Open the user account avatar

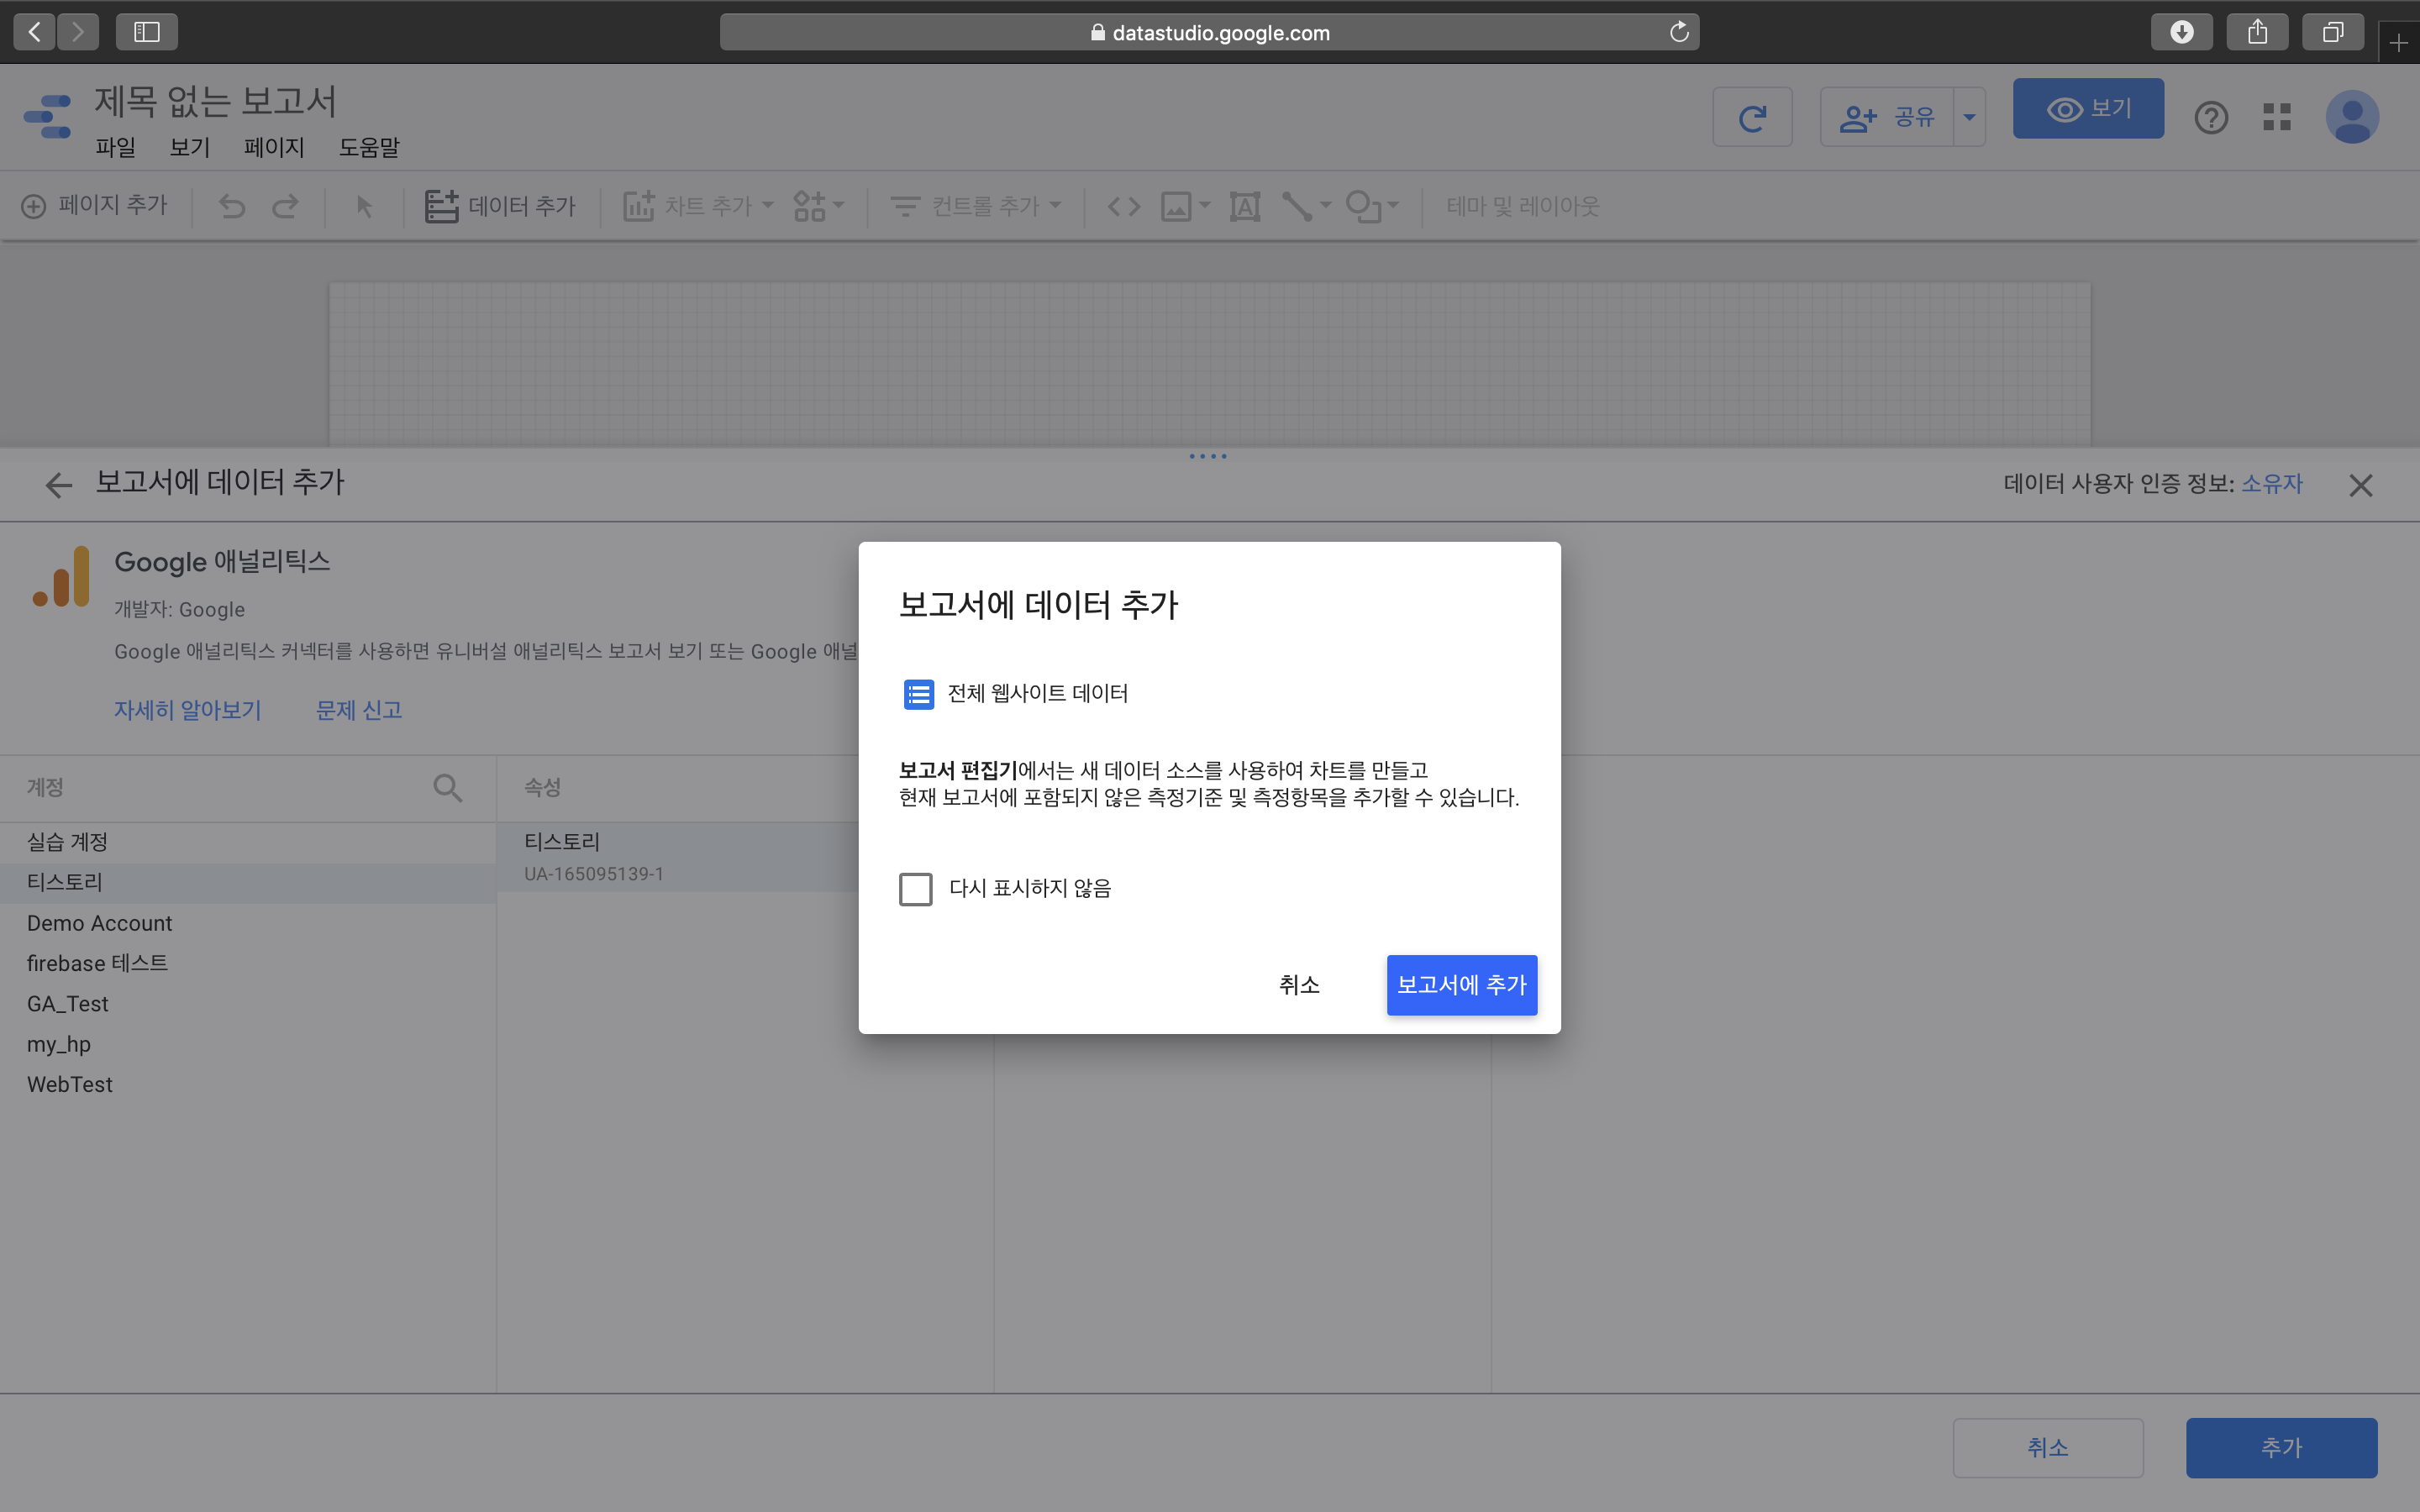coord(2352,117)
